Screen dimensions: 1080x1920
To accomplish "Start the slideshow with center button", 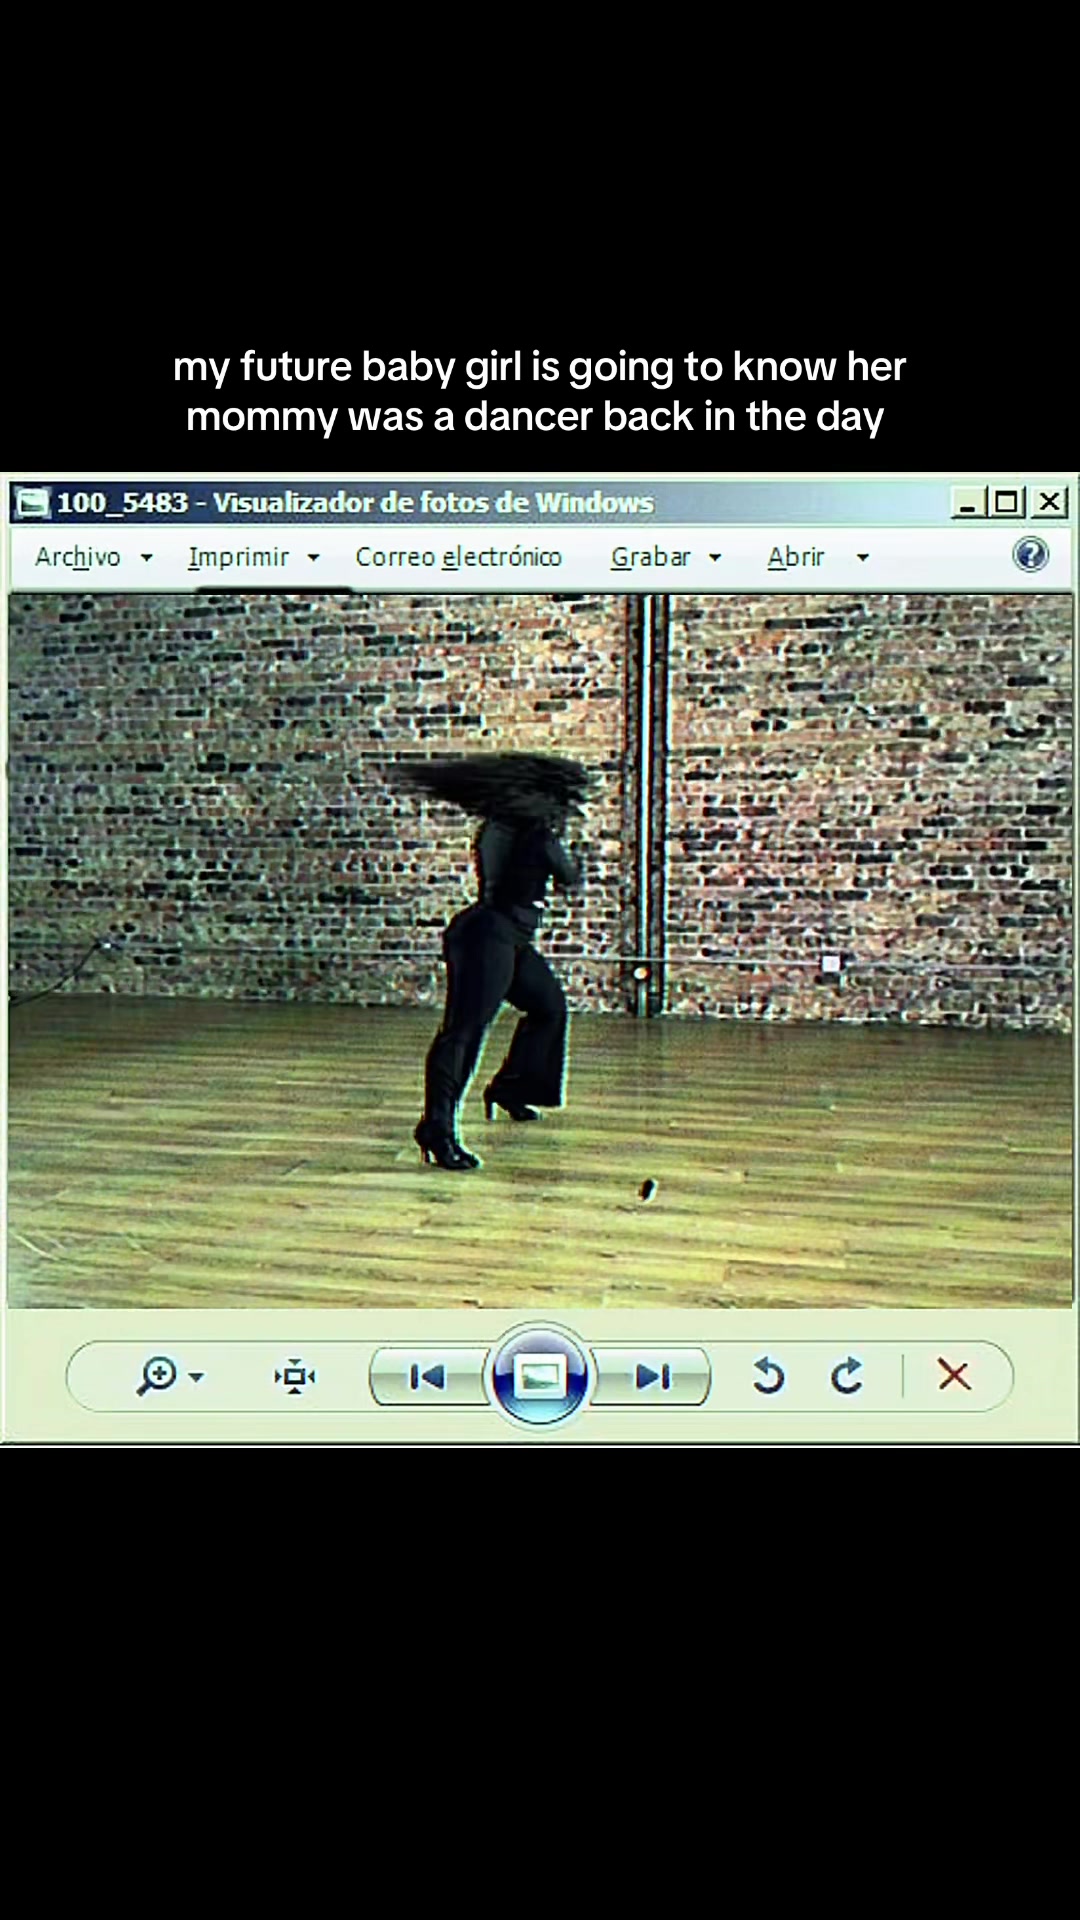I will (x=540, y=1376).
